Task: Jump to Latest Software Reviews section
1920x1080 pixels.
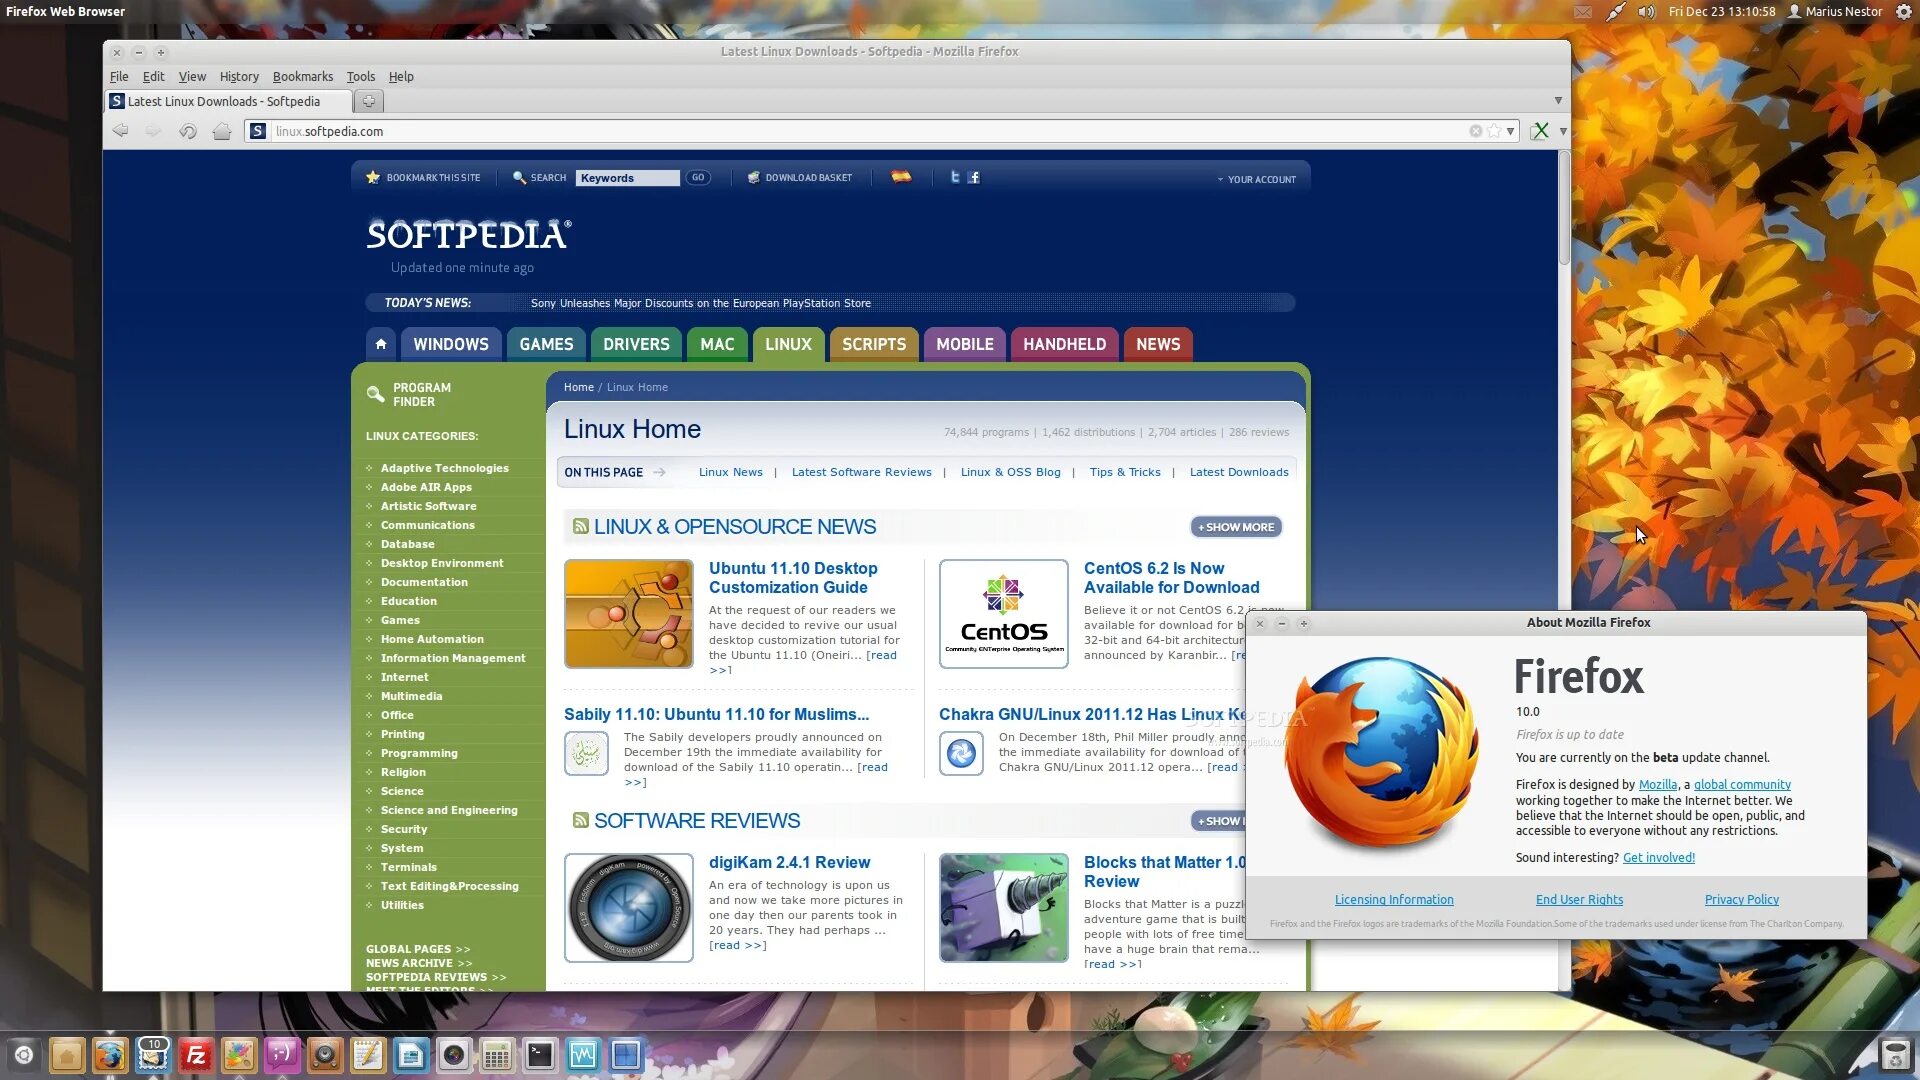Action: point(861,472)
